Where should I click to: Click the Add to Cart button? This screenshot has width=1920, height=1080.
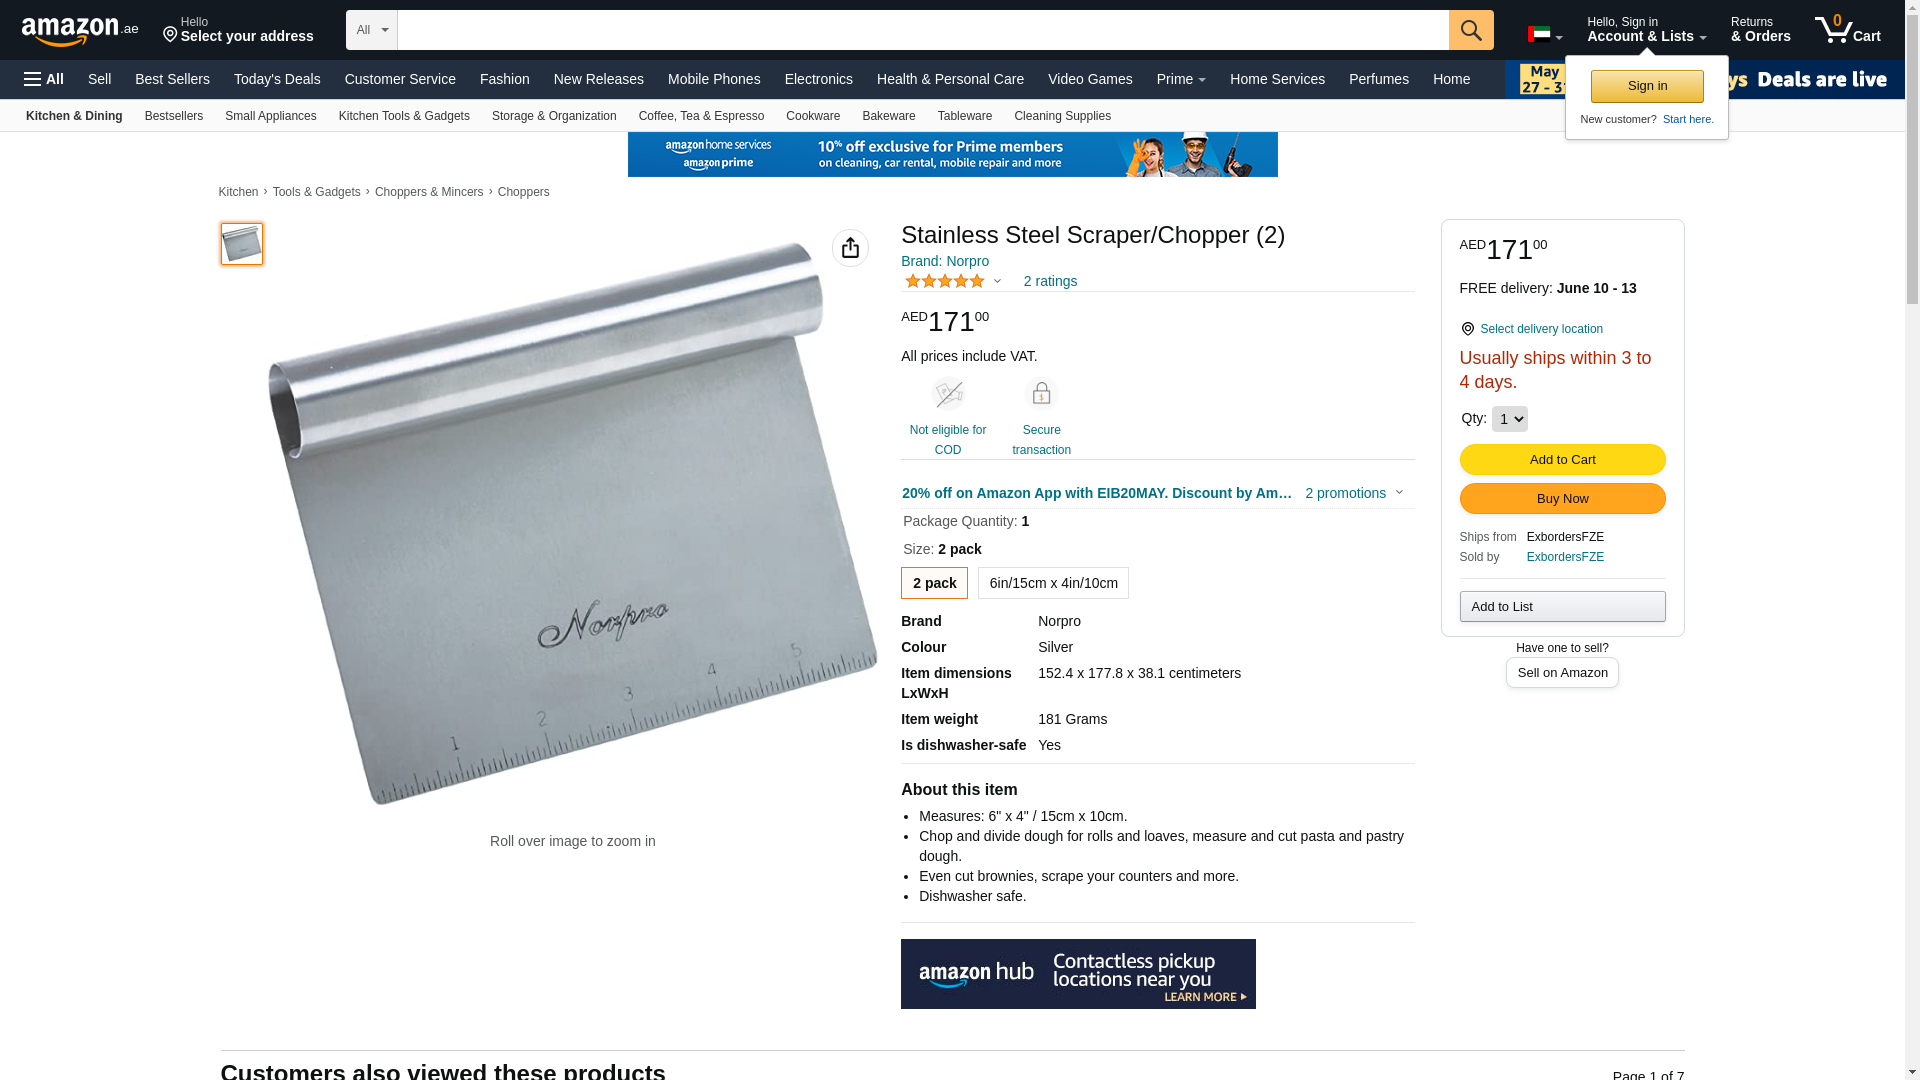[1562, 460]
